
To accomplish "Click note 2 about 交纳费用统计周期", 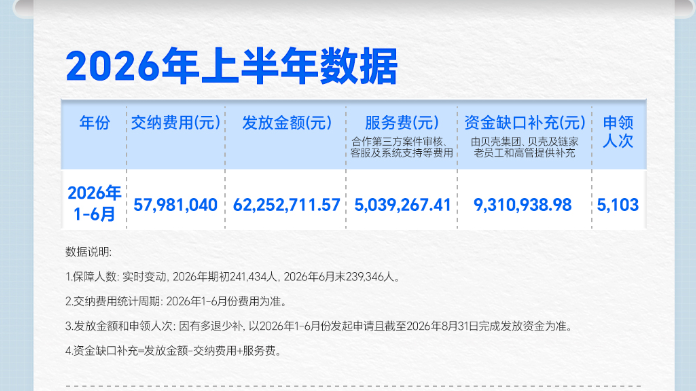I will click(x=176, y=302).
